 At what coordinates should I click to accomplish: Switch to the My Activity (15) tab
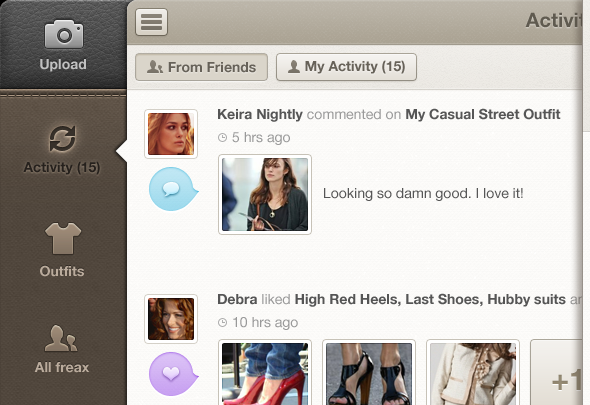click(346, 67)
